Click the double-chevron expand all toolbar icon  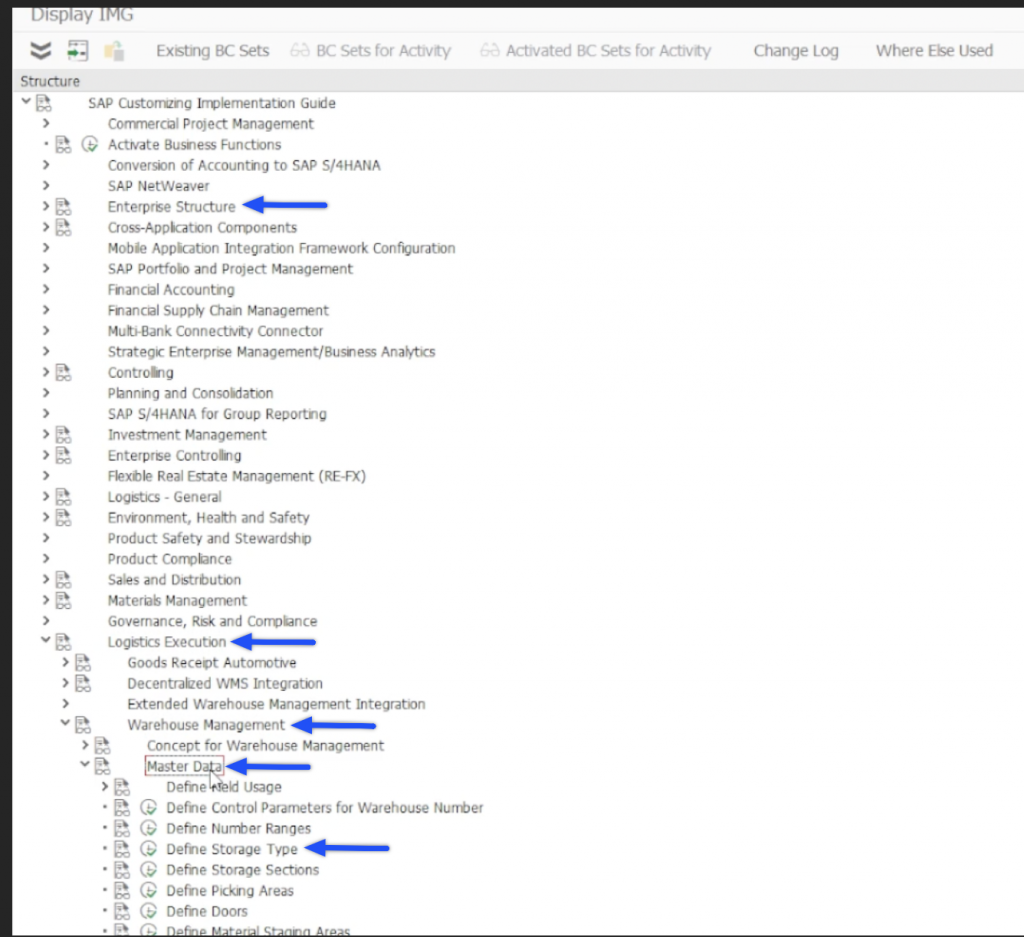click(x=40, y=51)
